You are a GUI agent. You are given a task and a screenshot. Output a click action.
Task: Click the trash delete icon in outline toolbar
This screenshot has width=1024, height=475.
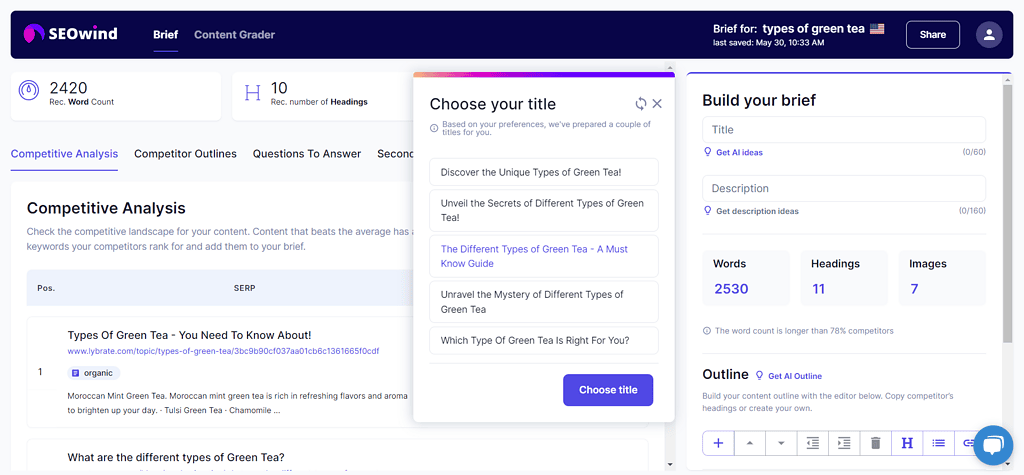click(x=876, y=443)
